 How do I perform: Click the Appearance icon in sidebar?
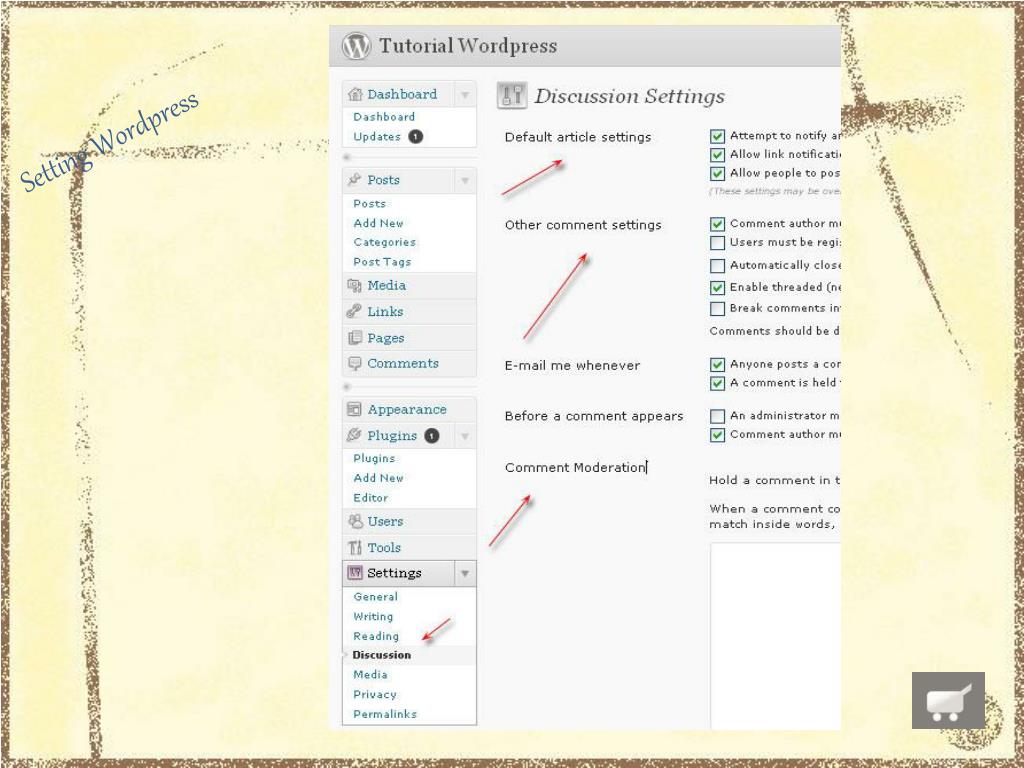tap(355, 409)
